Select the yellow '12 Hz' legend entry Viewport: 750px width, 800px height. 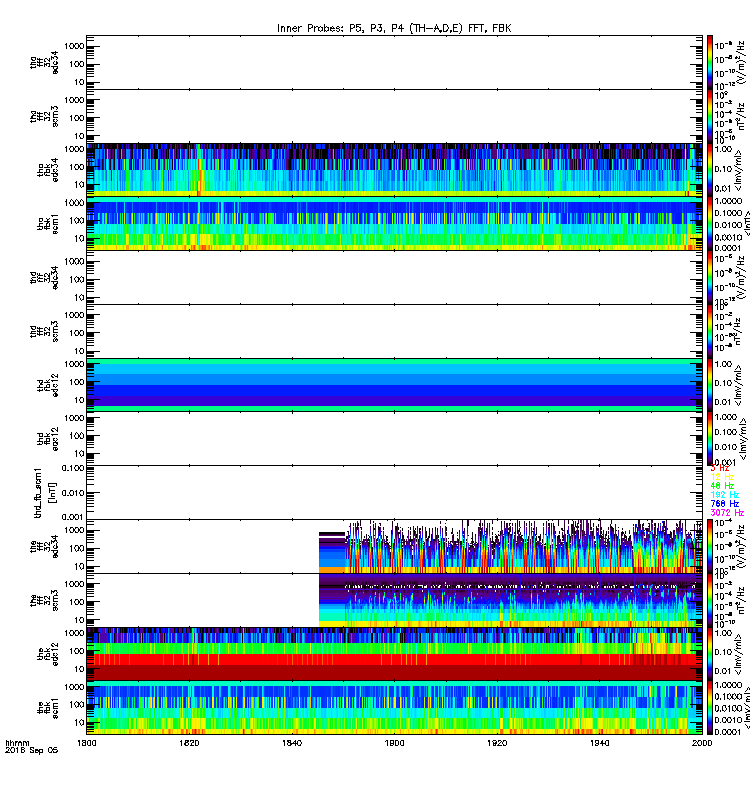point(722,477)
